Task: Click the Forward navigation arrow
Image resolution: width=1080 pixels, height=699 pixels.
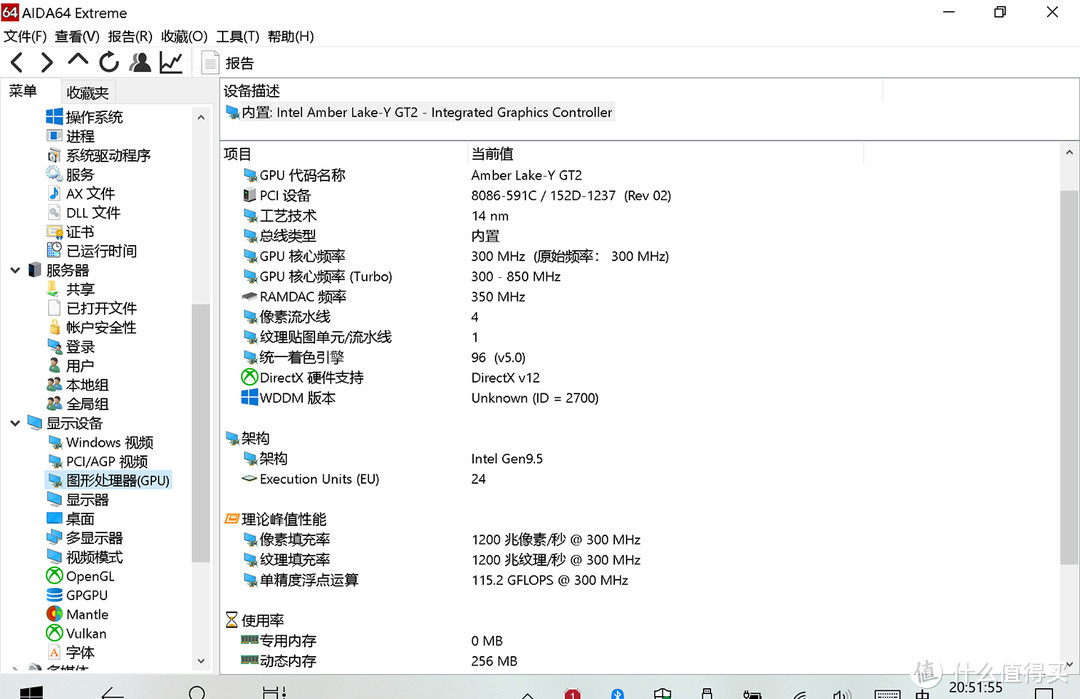Action: 47,63
